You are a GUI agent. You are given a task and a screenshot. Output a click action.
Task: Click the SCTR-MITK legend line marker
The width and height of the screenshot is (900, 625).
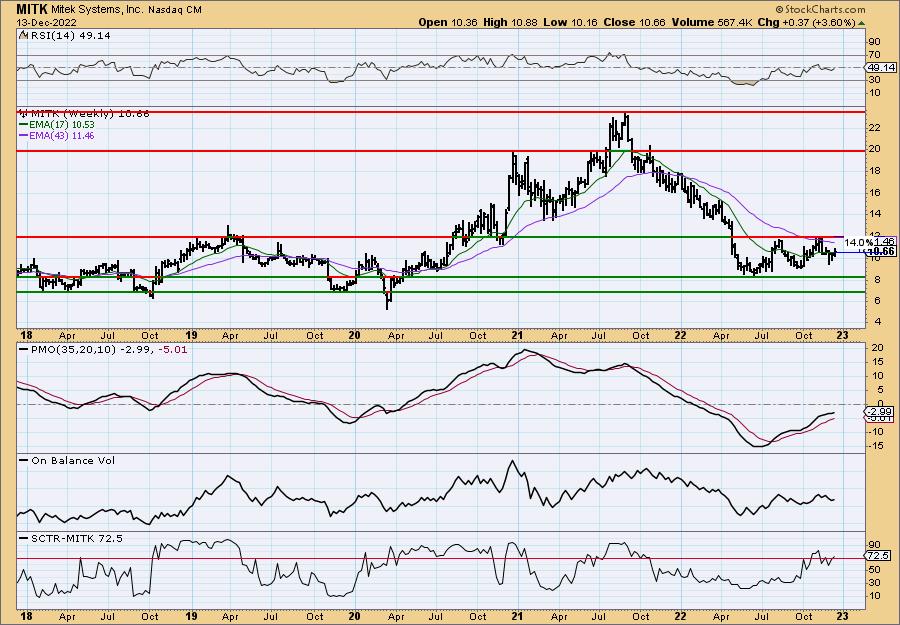click(23, 538)
